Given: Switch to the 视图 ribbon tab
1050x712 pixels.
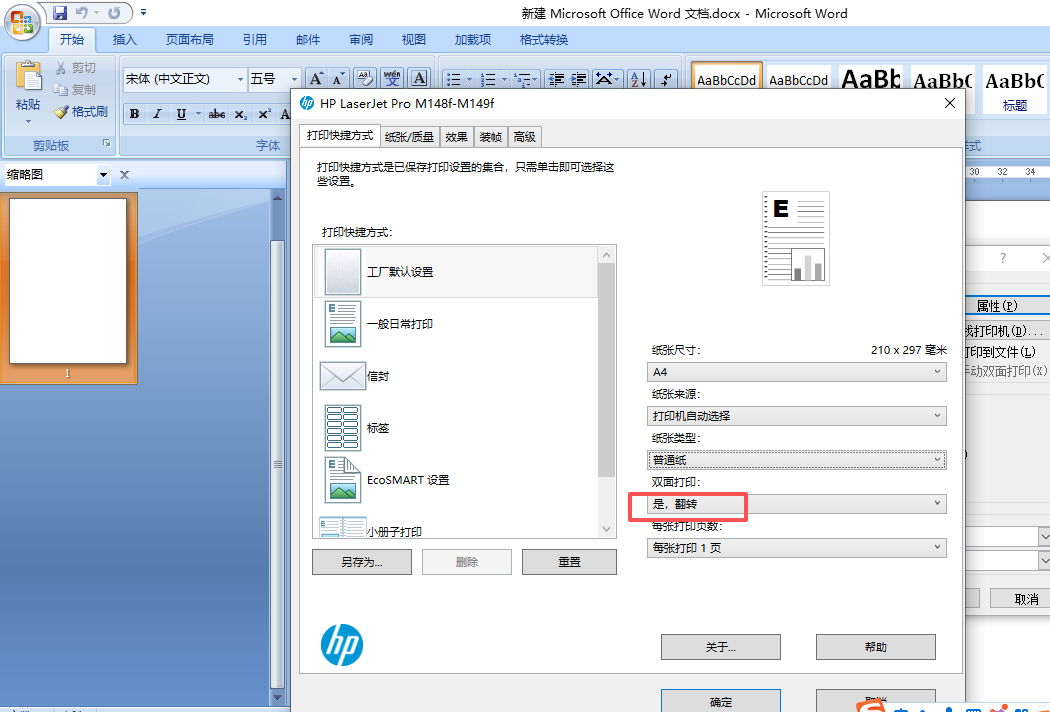Looking at the screenshot, I should pyautogui.click(x=413, y=40).
